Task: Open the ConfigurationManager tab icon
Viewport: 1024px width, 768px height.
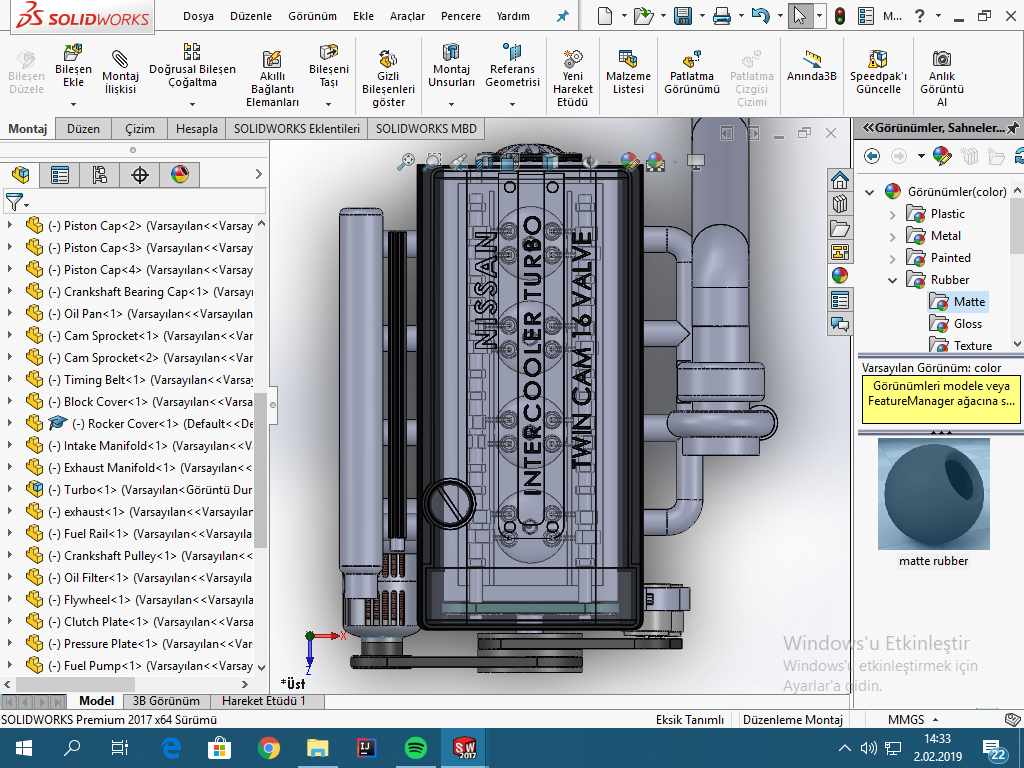Action: point(99,175)
